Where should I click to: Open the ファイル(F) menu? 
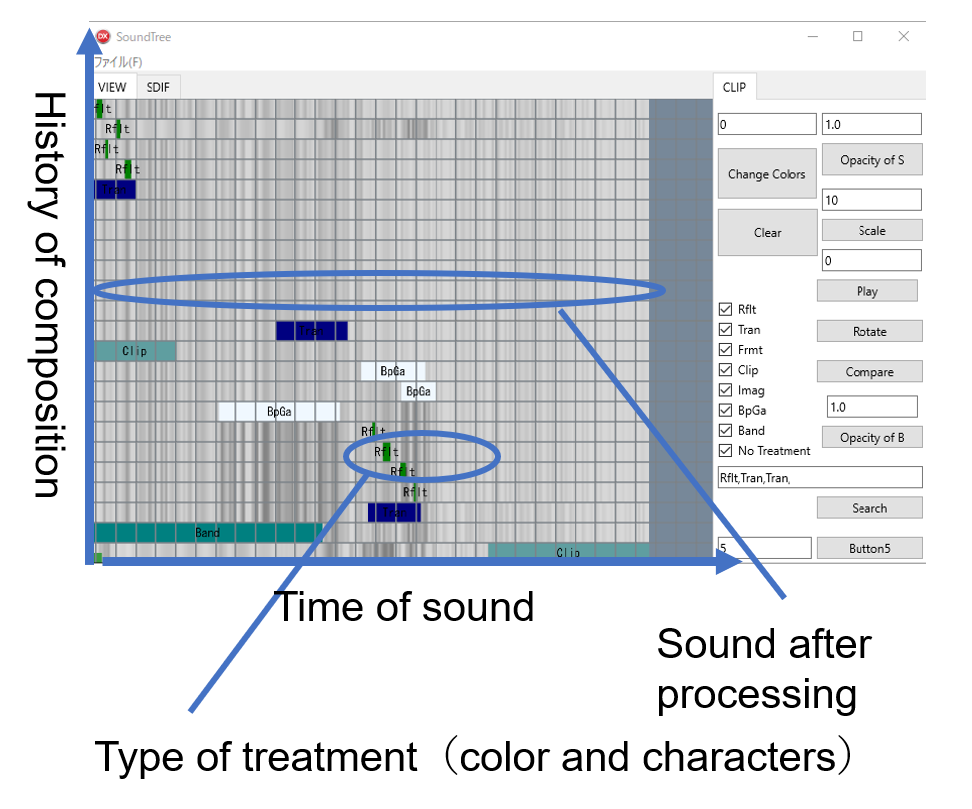(118, 62)
